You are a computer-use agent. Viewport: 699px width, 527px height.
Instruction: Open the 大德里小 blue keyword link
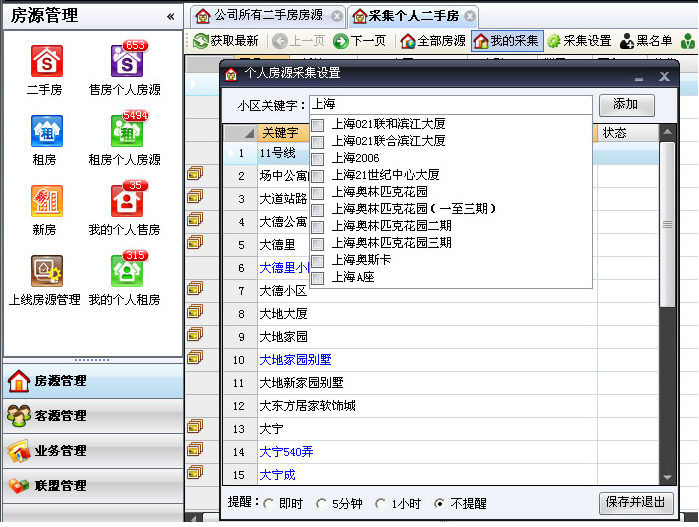pyautogui.click(x=284, y=268)
